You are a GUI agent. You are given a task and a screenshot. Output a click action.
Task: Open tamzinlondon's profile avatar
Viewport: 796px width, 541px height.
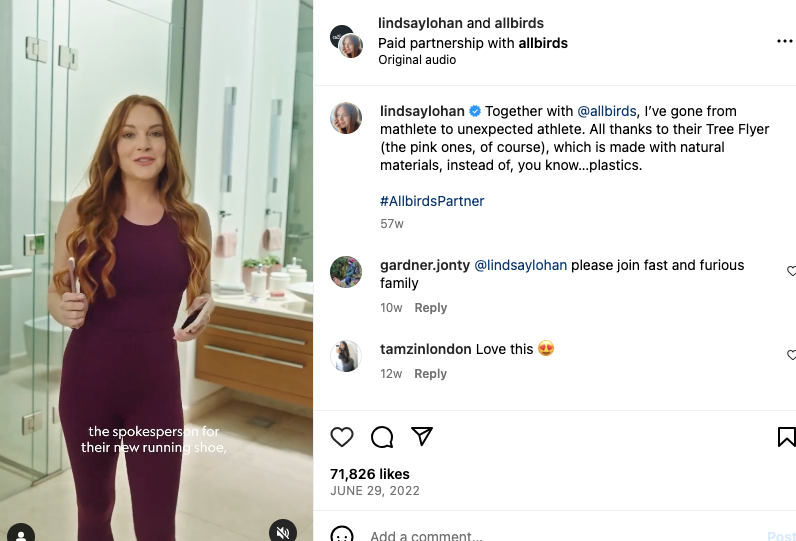coord(346,356)
